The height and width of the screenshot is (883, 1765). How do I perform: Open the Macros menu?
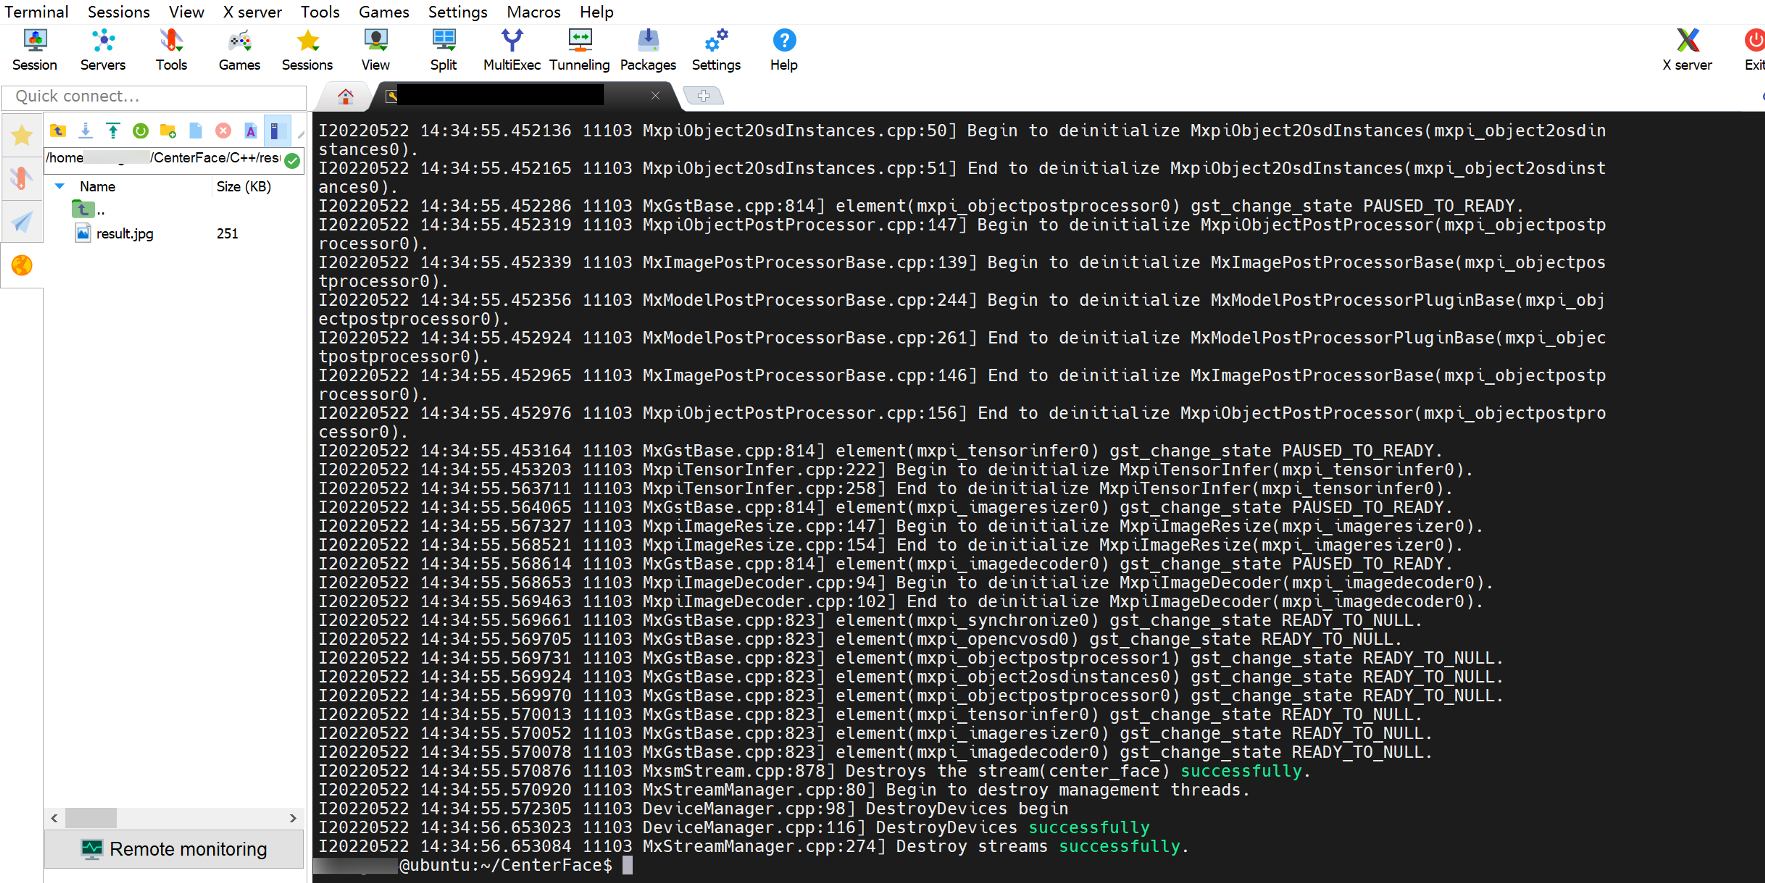coord(533,12)
